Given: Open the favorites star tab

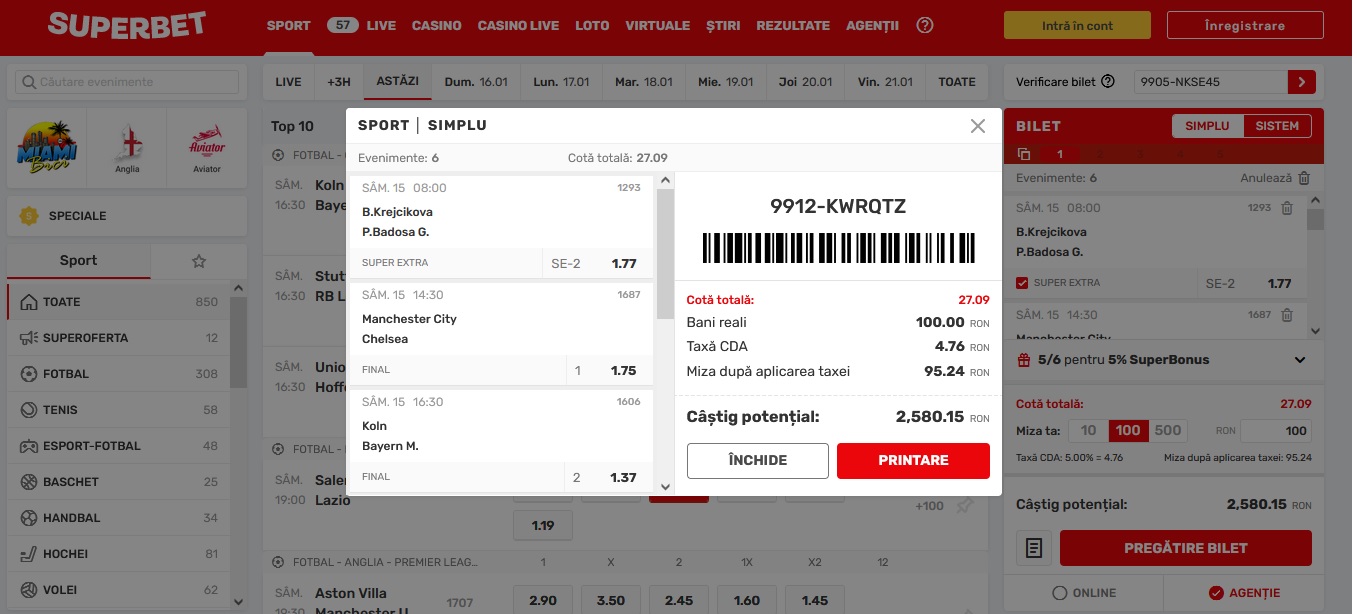Looking at the screenshot, I should pos(198,261).
